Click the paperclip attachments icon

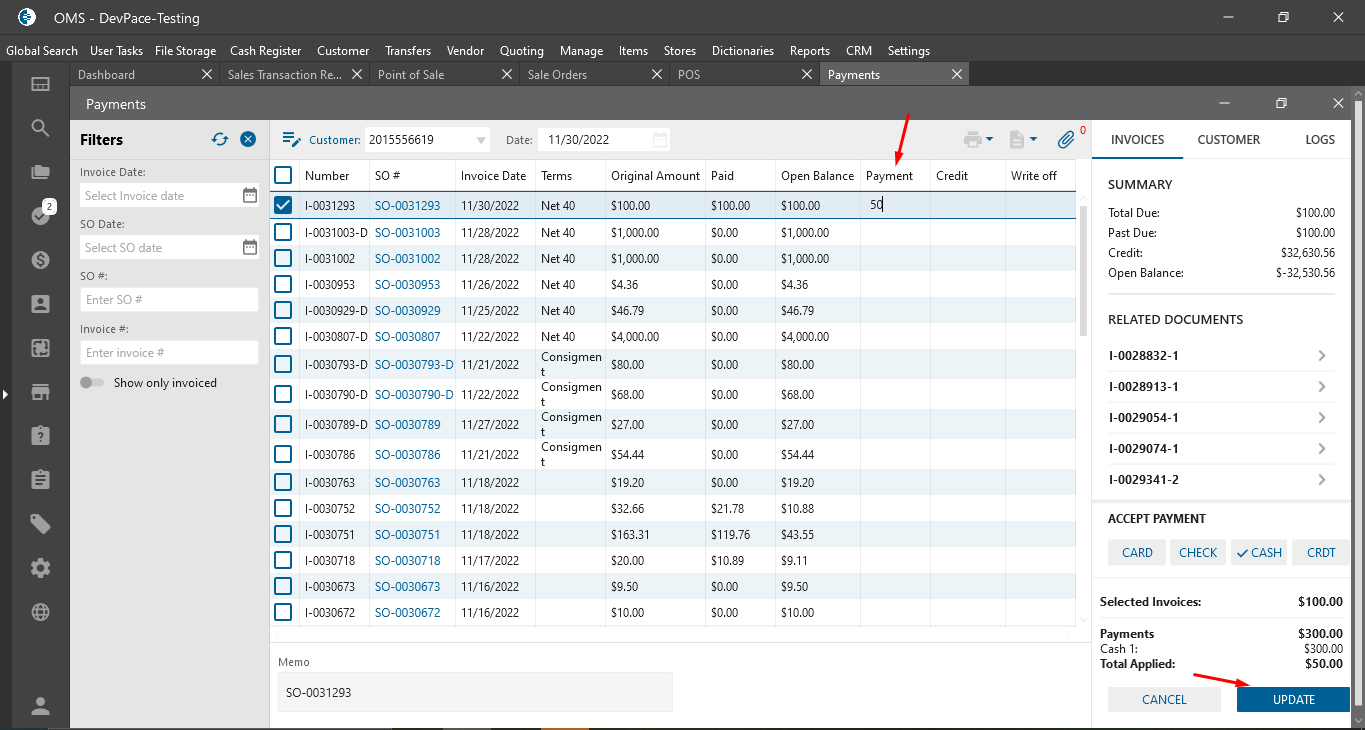click(x=1066, y=140)
